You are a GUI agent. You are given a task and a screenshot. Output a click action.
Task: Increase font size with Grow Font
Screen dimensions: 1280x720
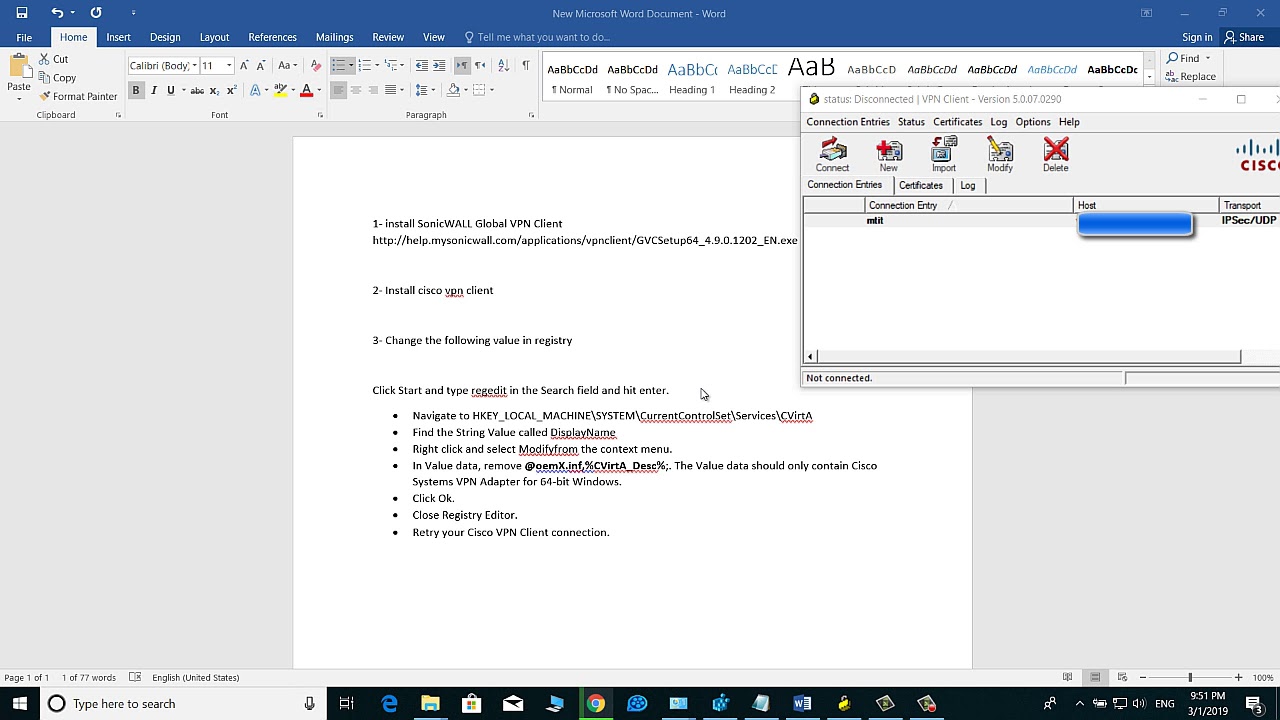pos(244,66)
